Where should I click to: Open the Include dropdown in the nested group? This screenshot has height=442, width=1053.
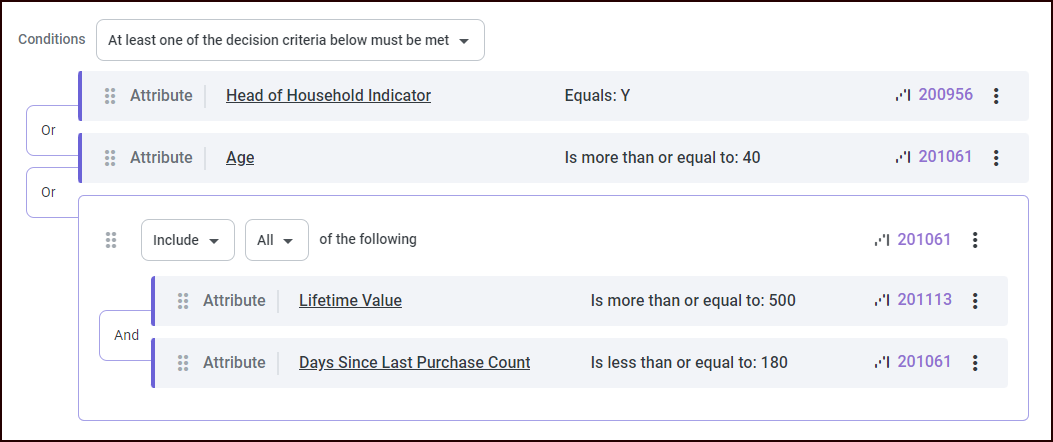point(187,240)
